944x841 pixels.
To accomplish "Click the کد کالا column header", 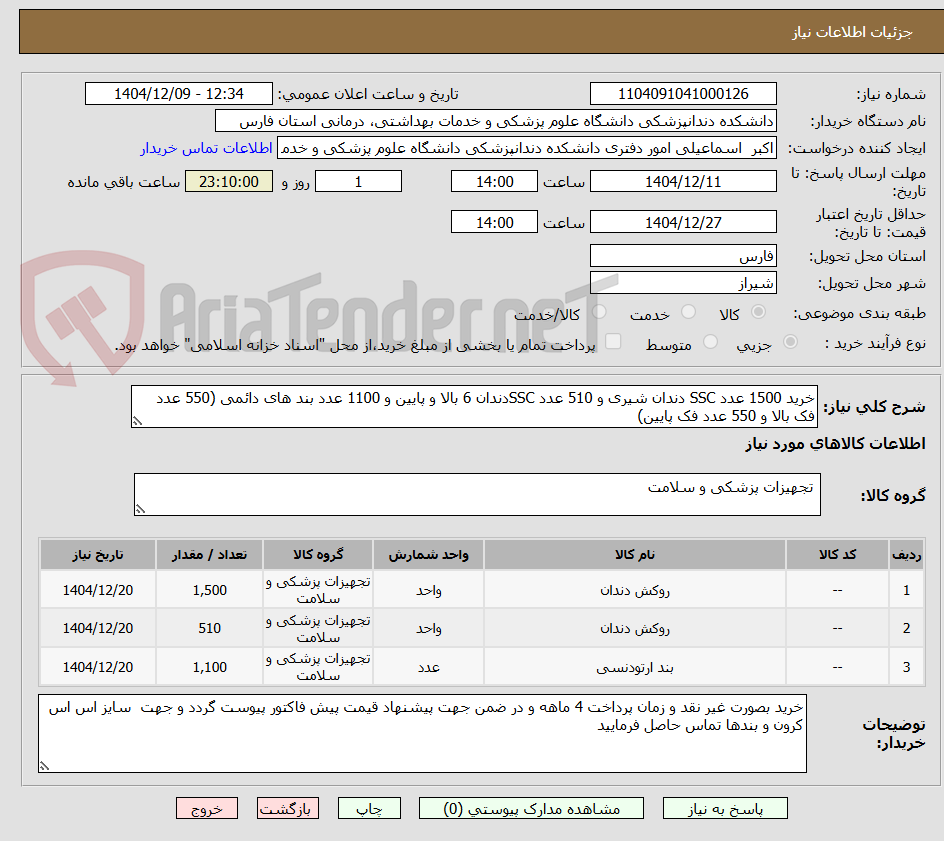I will click(837, 554).
